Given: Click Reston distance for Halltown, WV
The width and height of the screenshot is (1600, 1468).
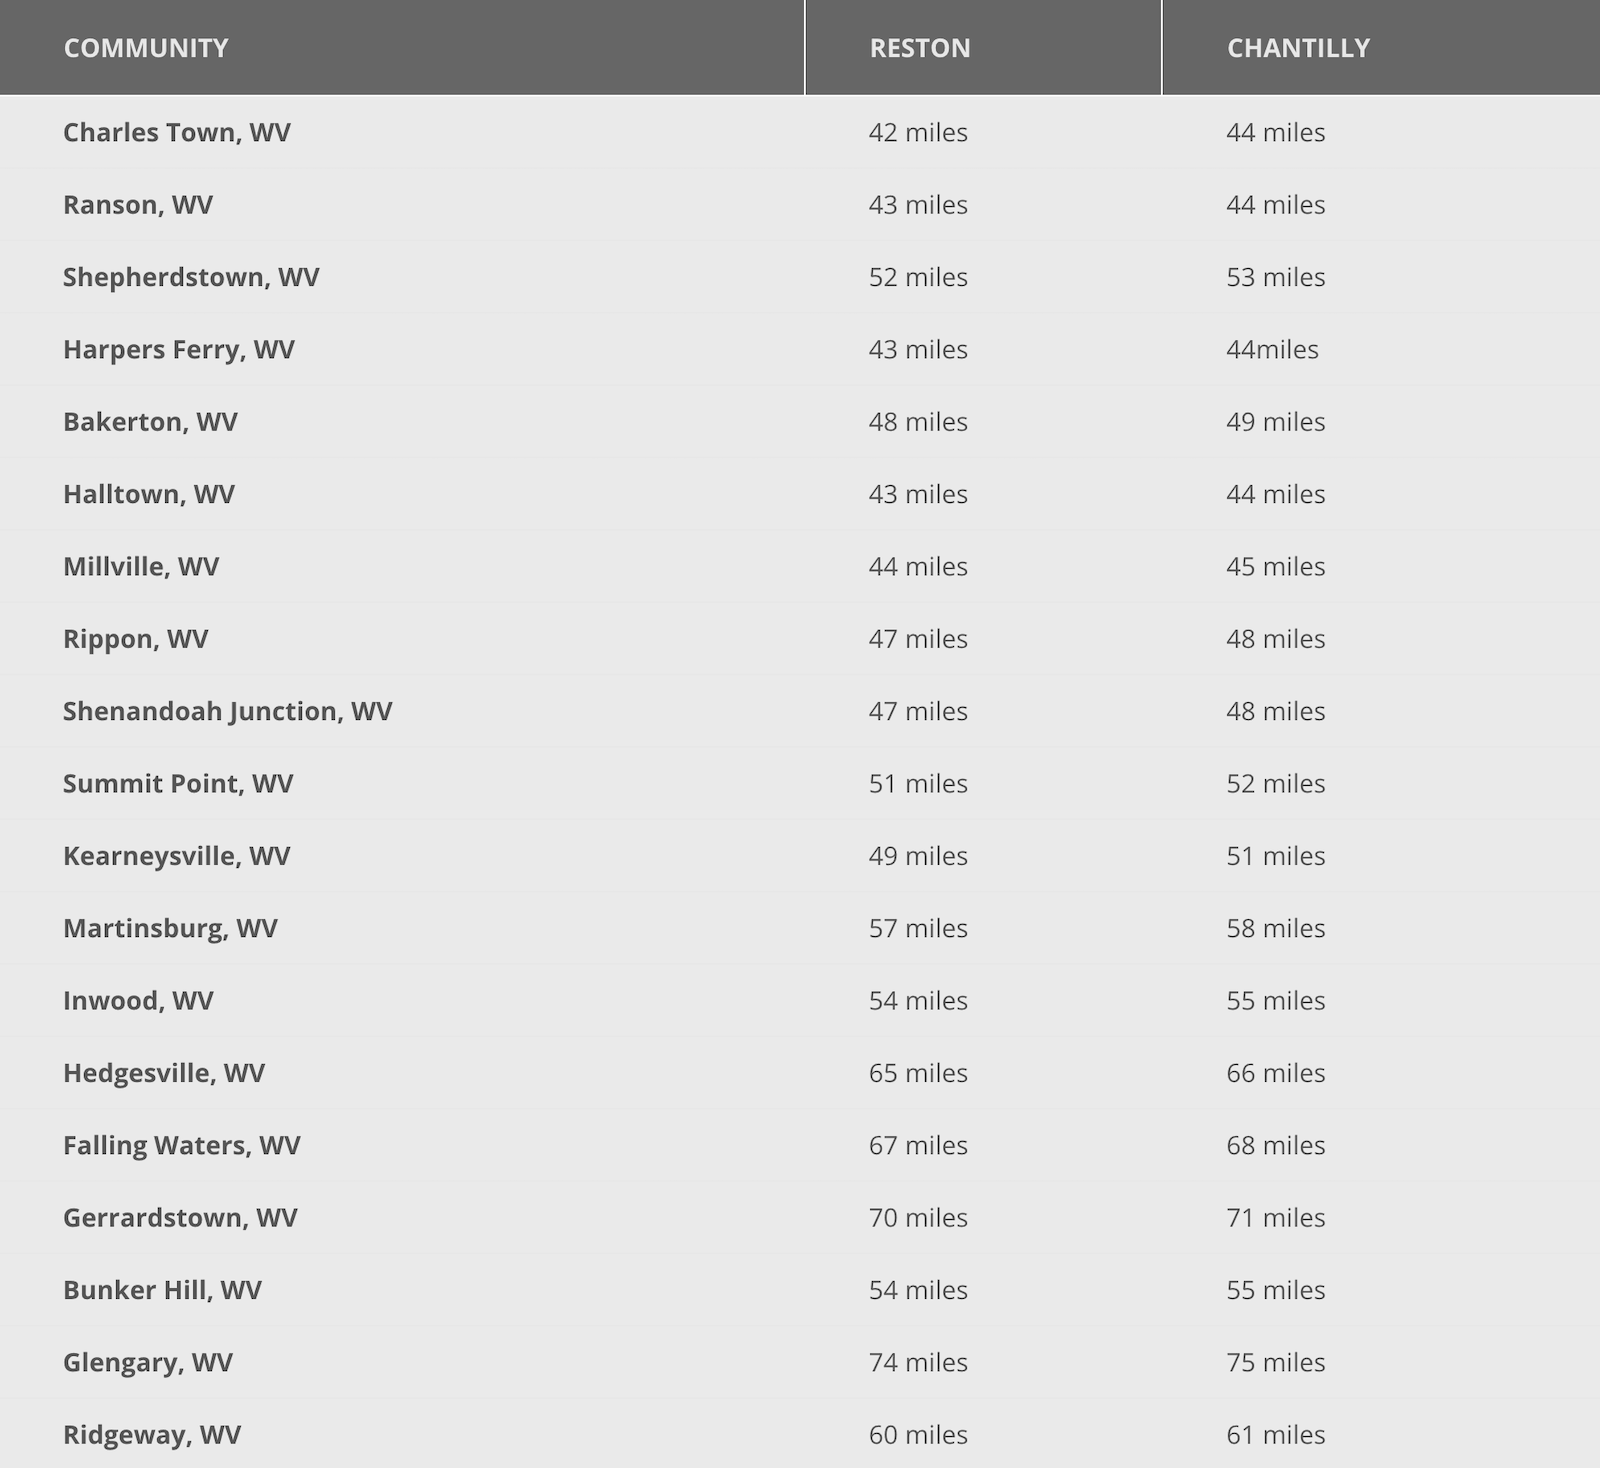Looking at the screenshot, I should [918, 494].
